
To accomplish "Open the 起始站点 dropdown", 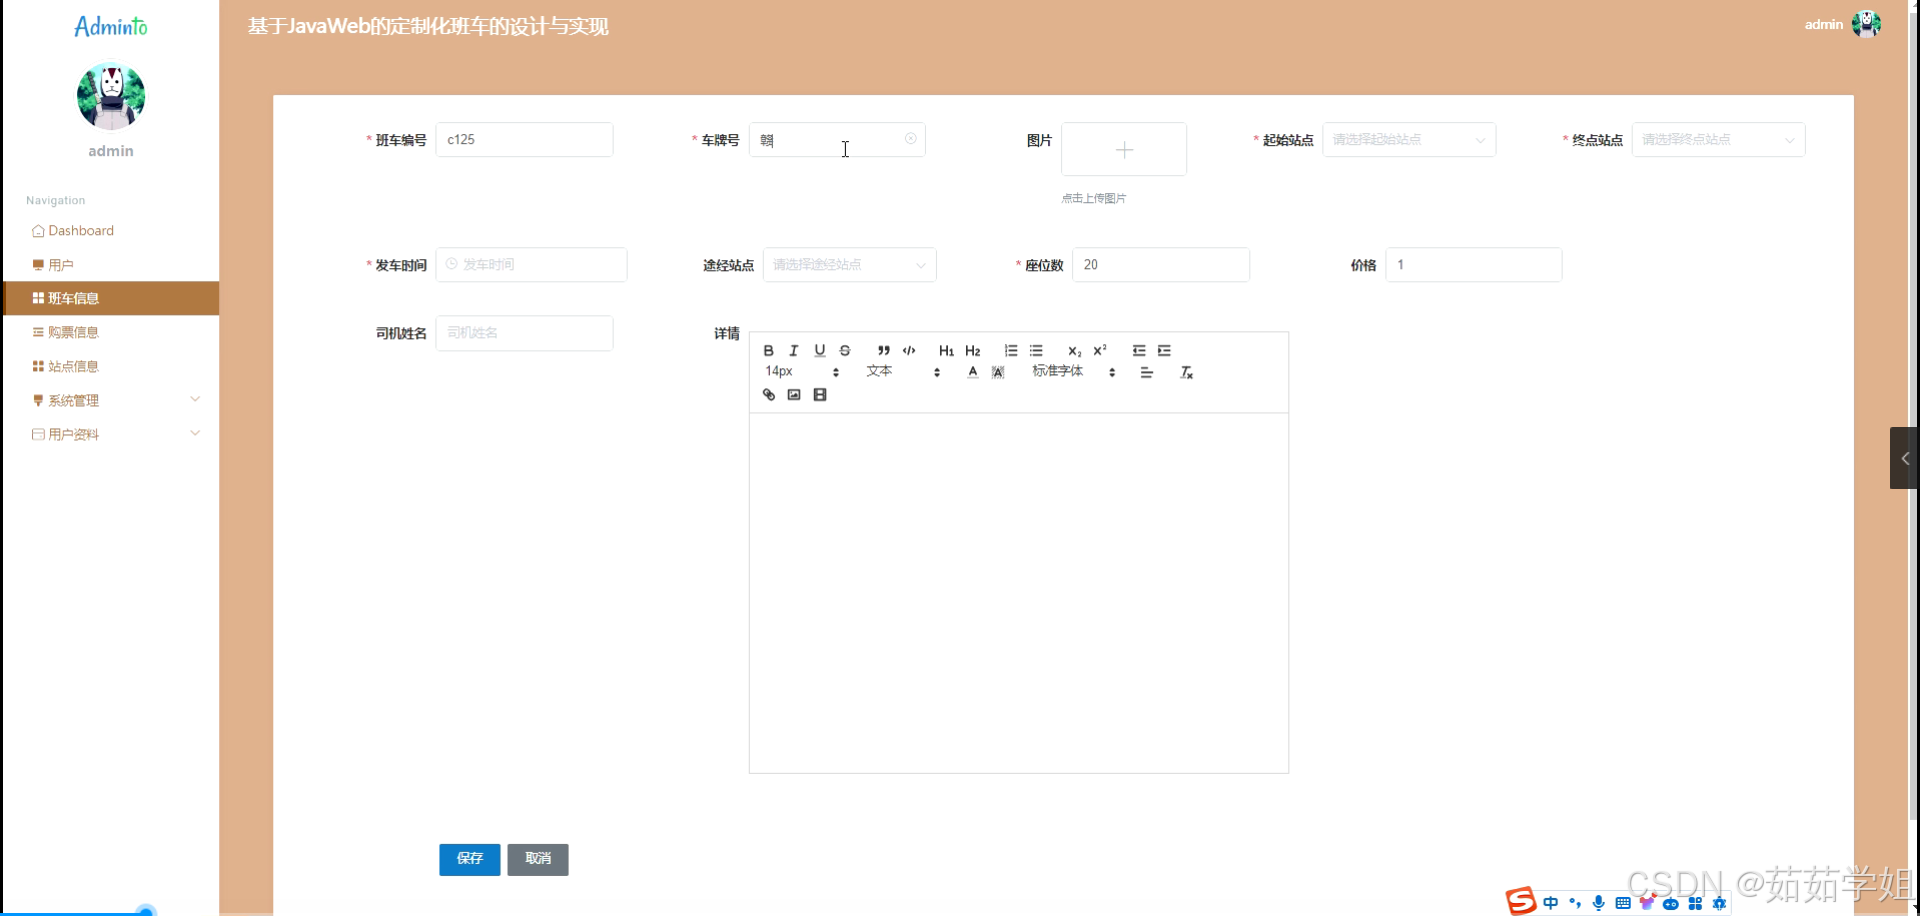I will (x=1409, y=140).
